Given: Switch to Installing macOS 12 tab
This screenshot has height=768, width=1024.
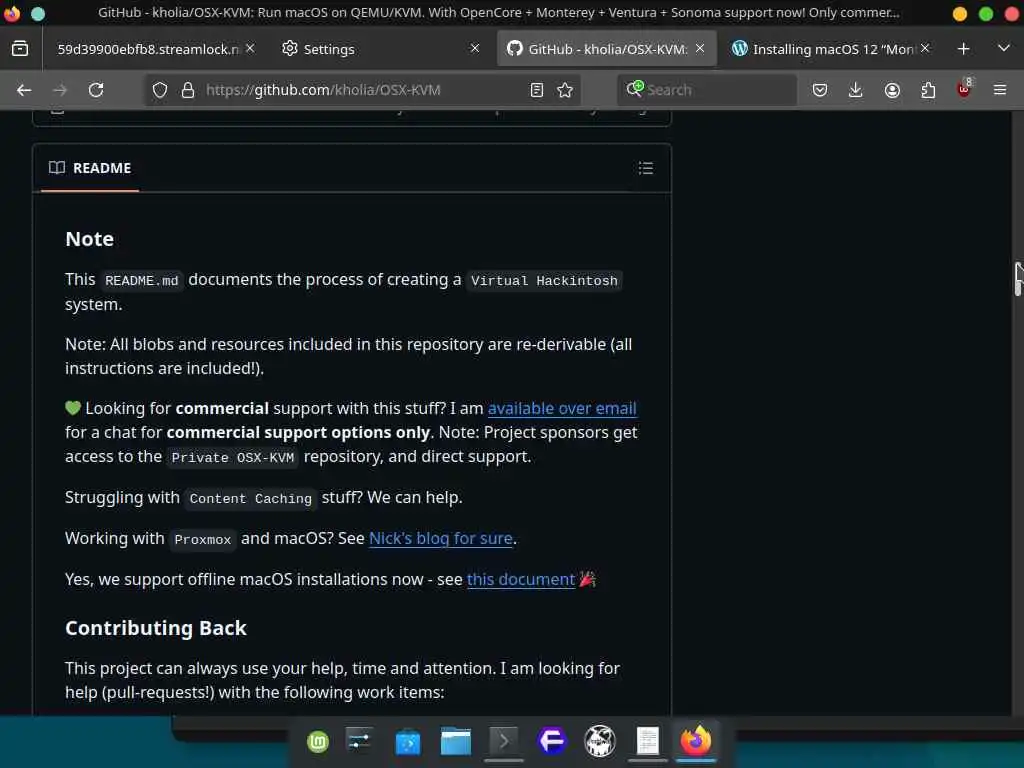Looking at the screenshot, I should 829,49.
